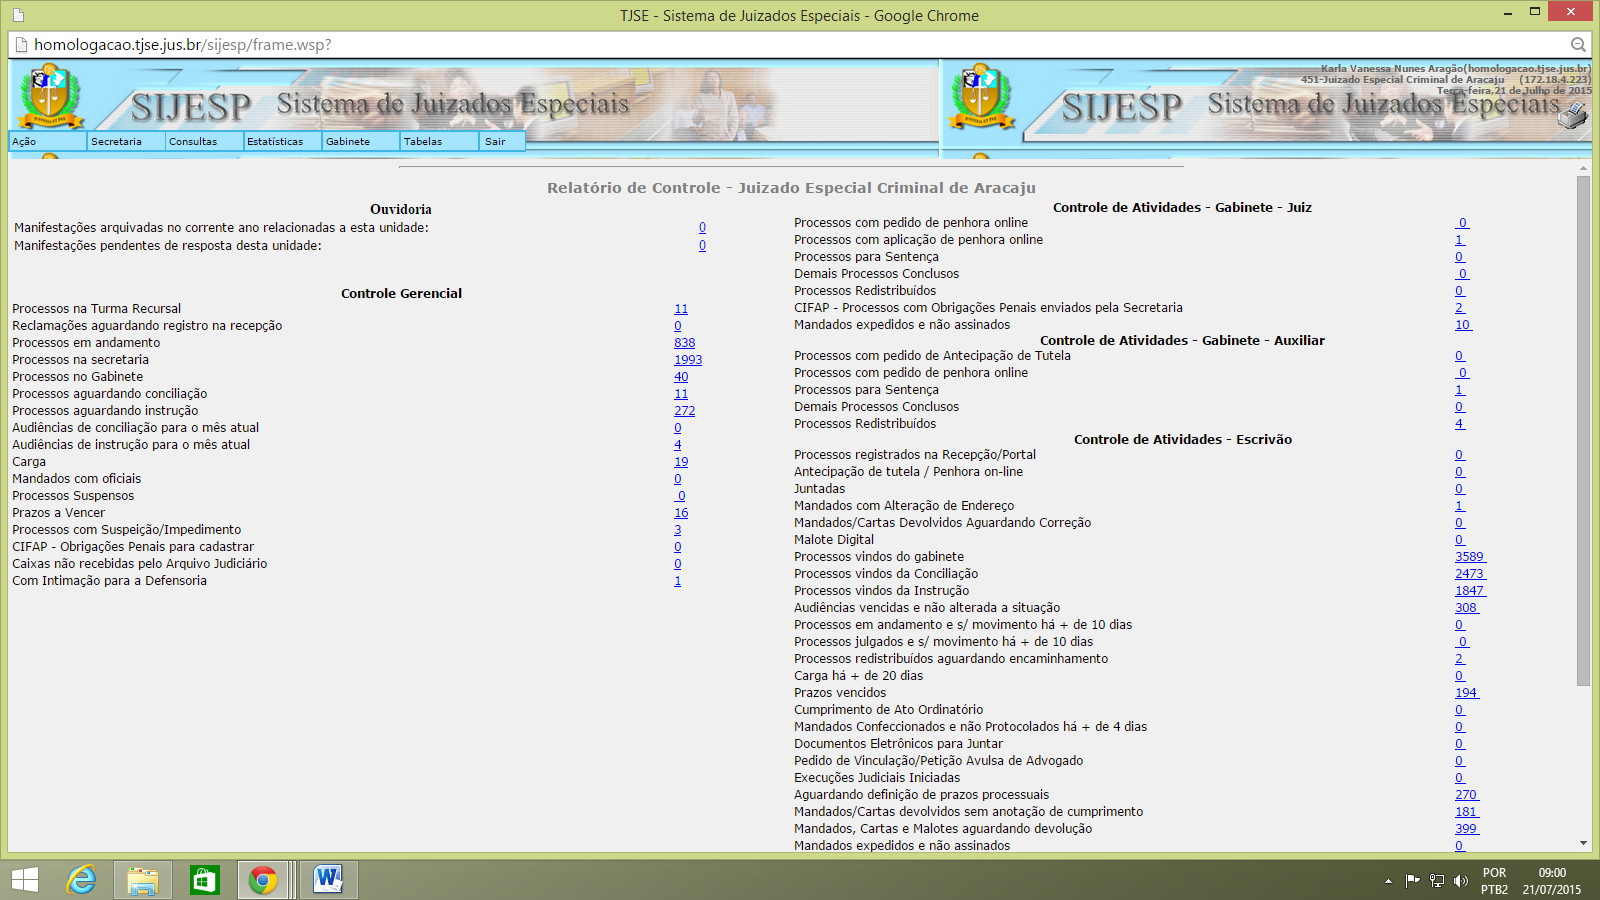The width and height of the screenshot is (1600, 900).
Task: Open Windows Store from the taskbar
Action: (204, 880)
